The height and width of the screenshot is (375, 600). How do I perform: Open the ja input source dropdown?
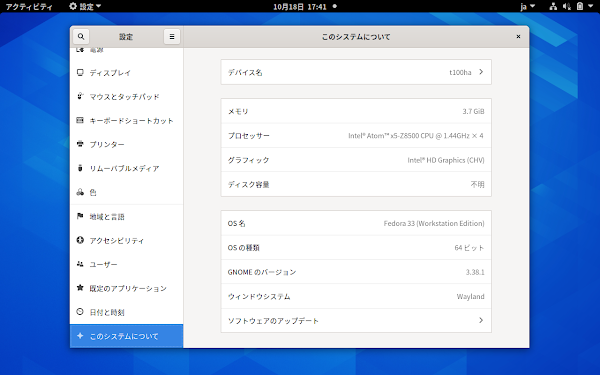pyautogui.click(x=527, y=7)
